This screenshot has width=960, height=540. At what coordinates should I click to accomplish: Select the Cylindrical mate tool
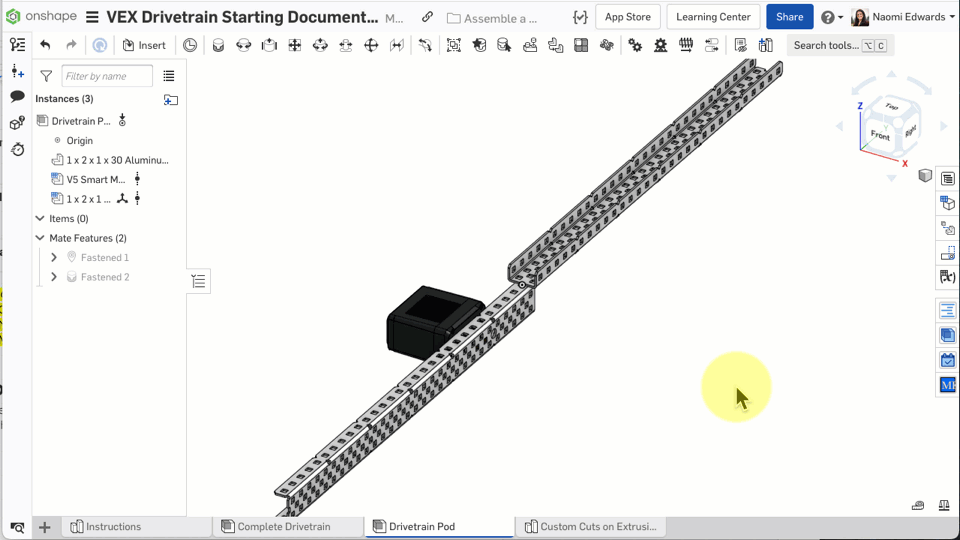coord(320,45)
